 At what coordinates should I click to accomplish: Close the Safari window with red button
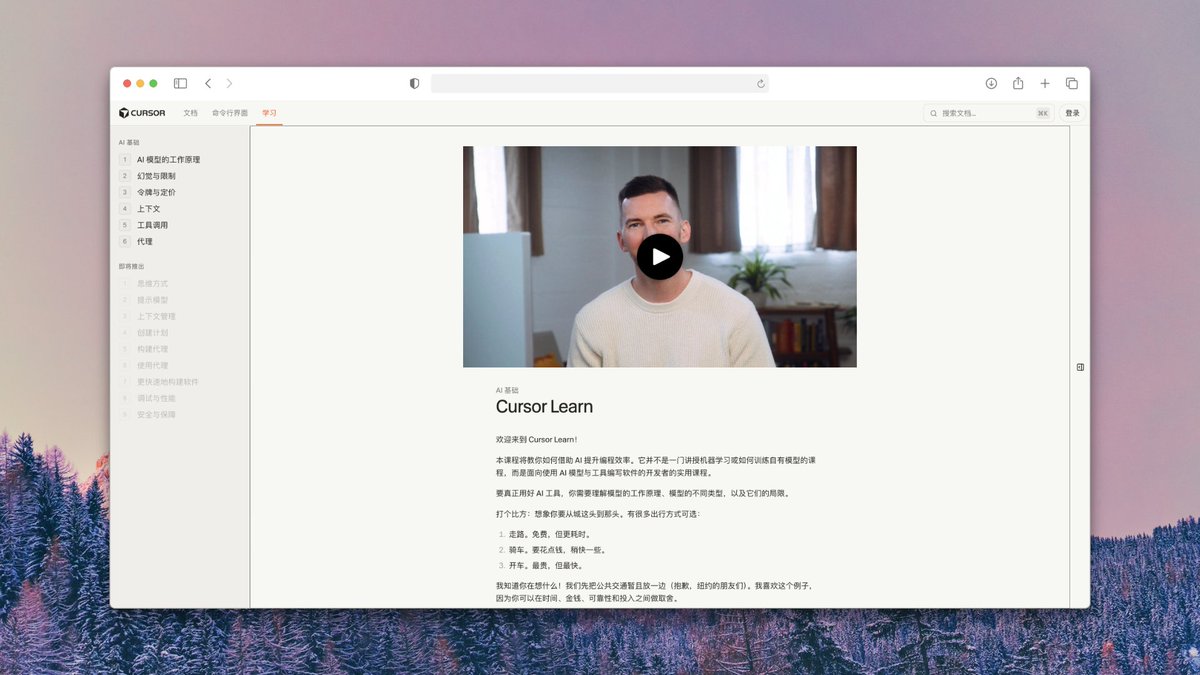pos(127,83)
